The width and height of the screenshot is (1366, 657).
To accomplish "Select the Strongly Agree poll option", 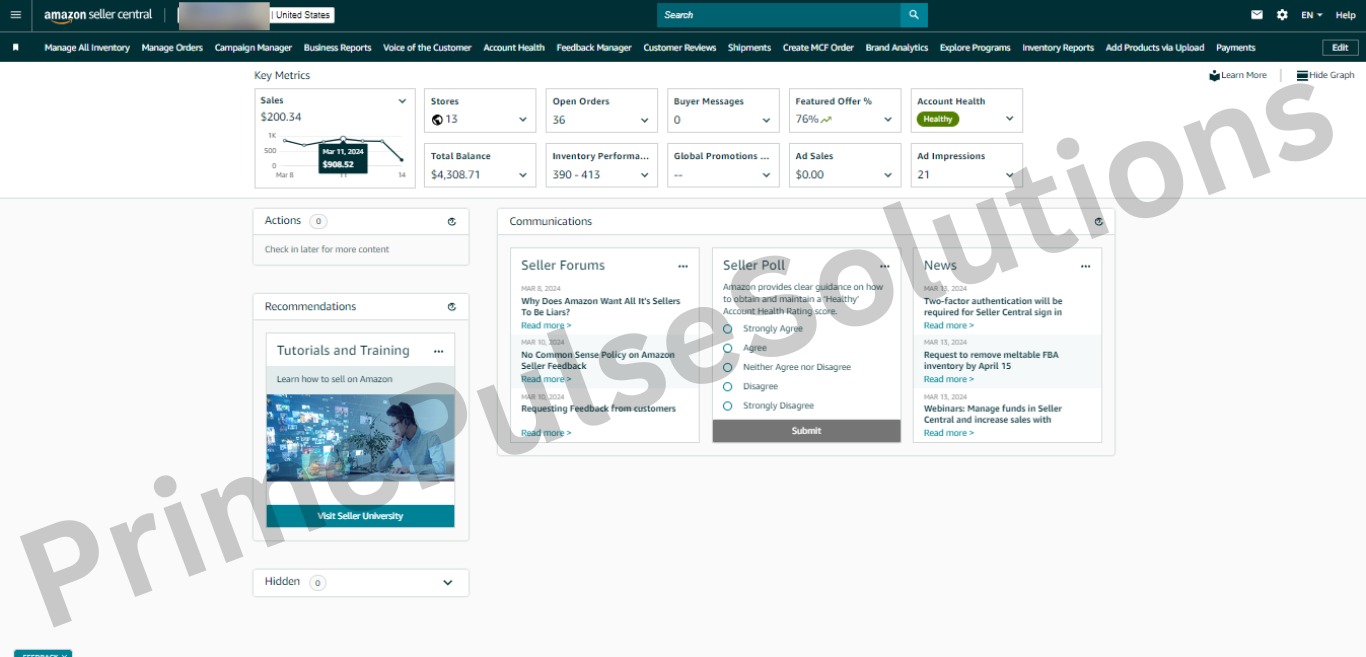I will (x=728, y=329).
